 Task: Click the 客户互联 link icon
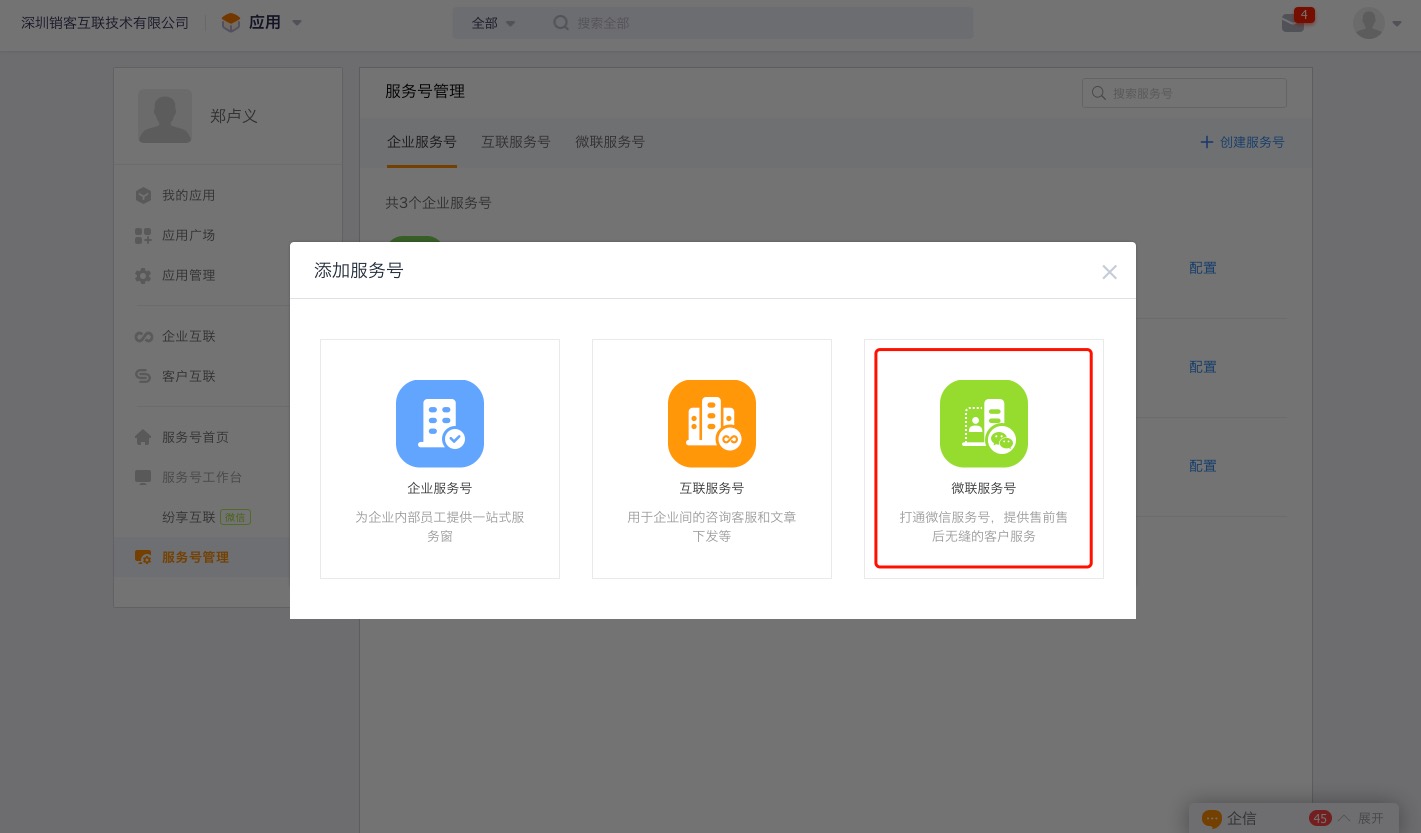(x=143, y=376)
